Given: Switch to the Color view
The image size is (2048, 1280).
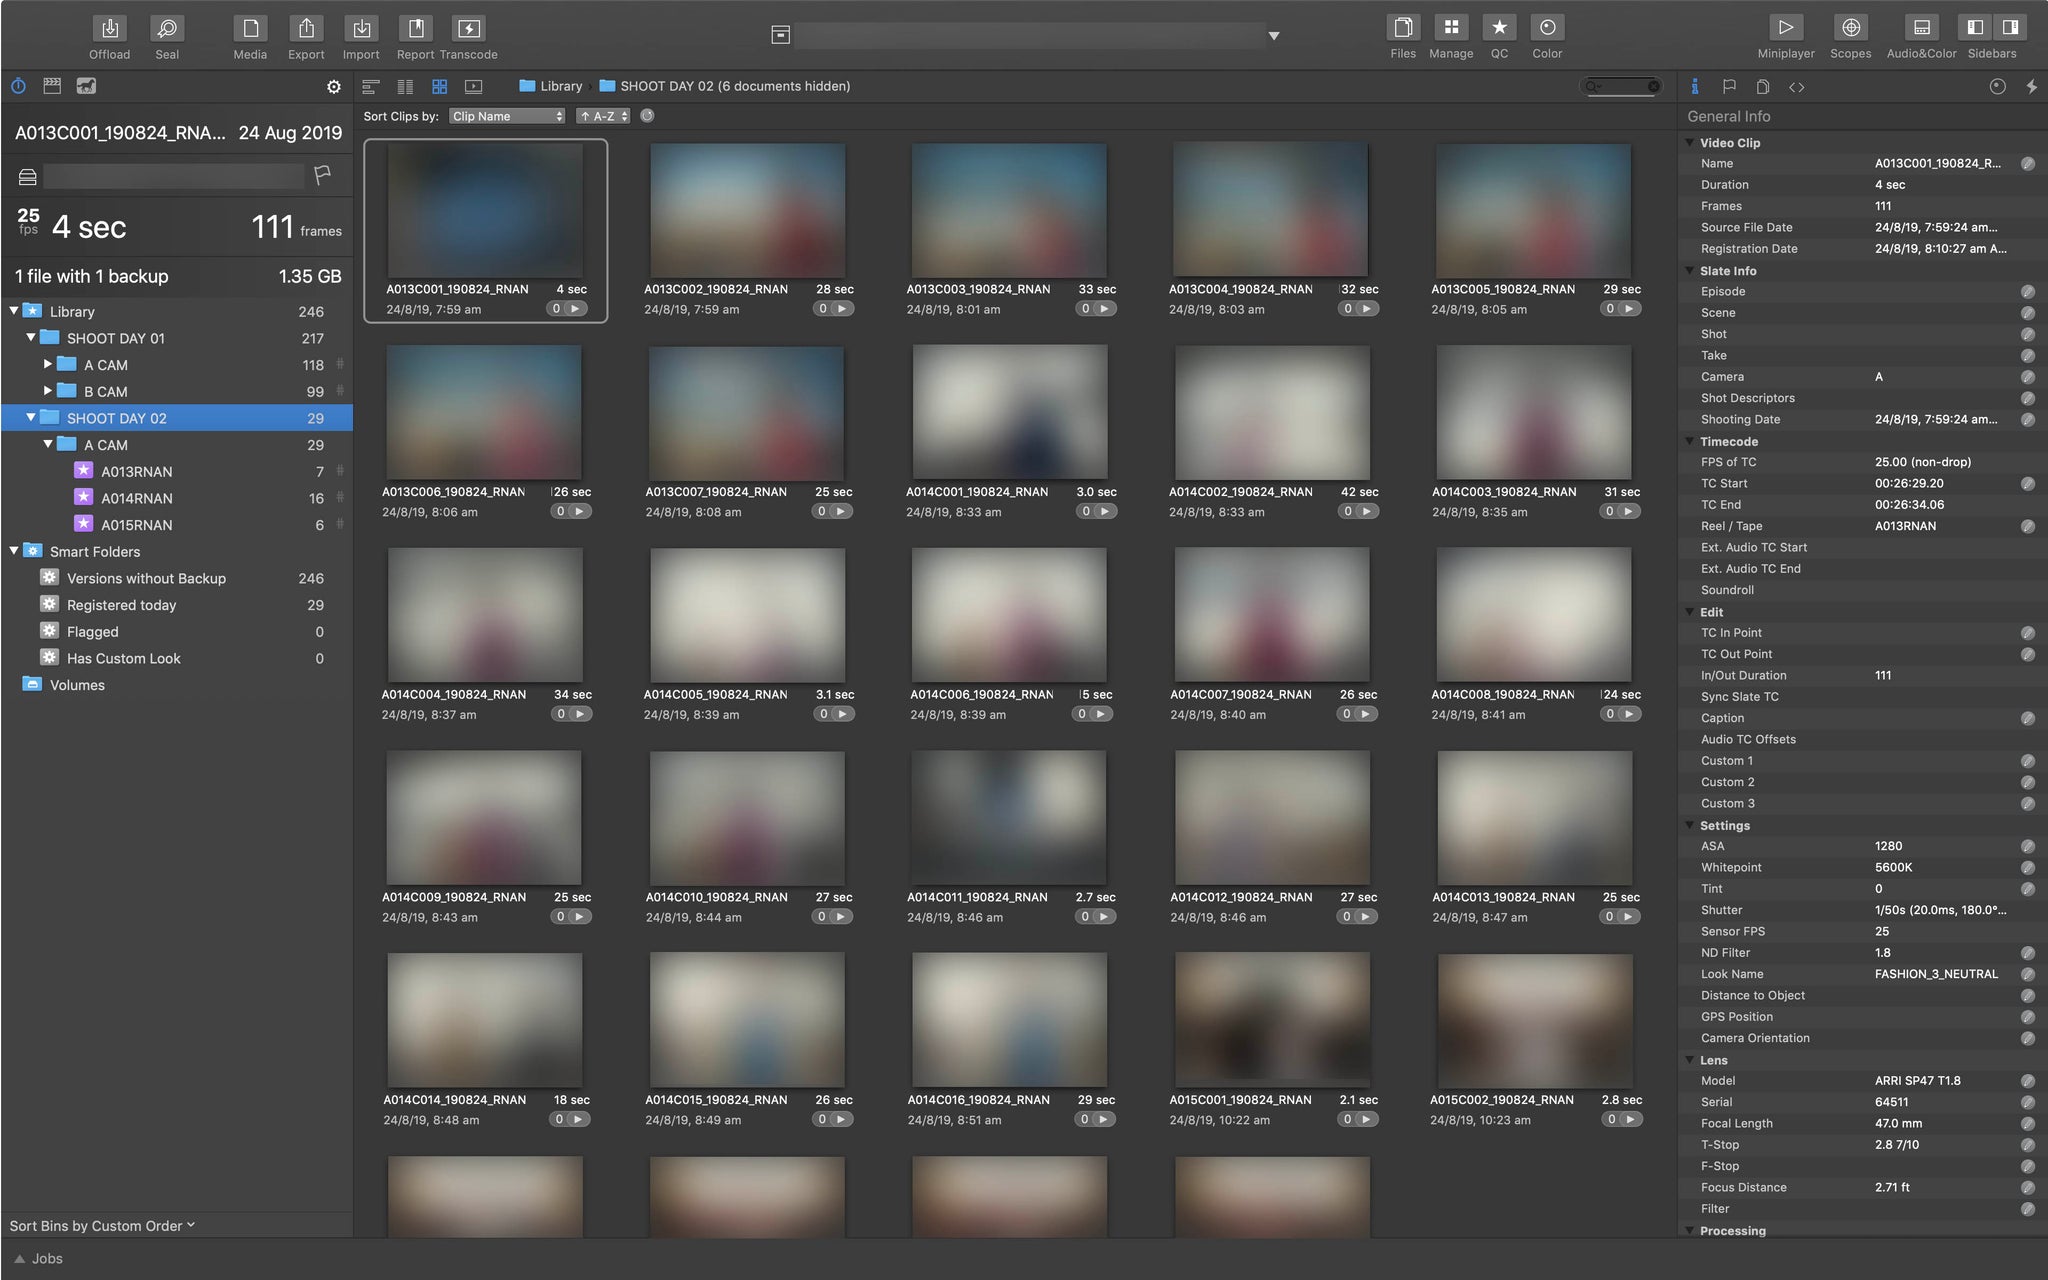Looking at the screenshot, I should (1547, 28).
